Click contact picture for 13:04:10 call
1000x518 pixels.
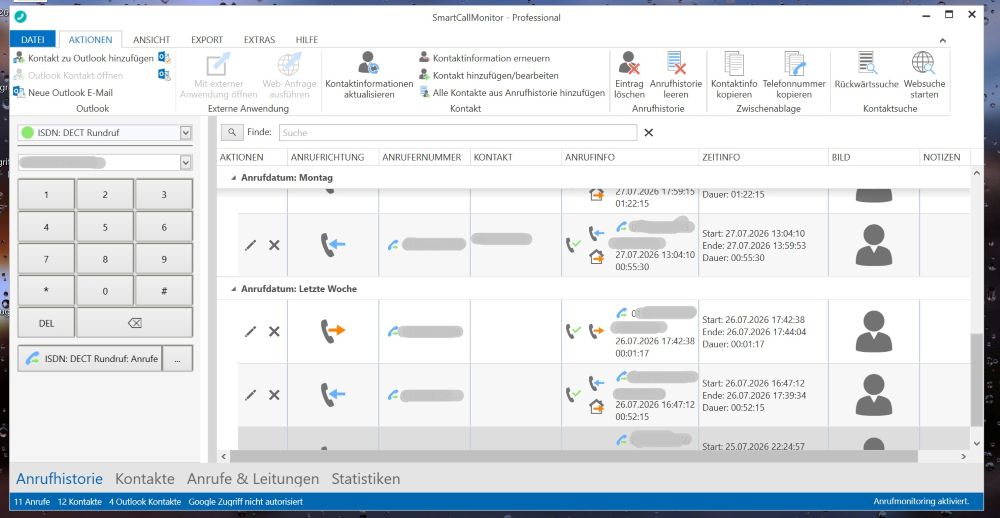coord(873,245)
